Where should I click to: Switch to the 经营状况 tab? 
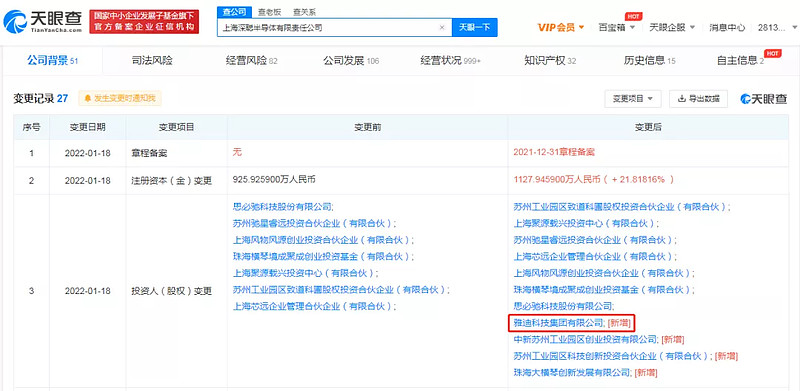tap(451, 61)
